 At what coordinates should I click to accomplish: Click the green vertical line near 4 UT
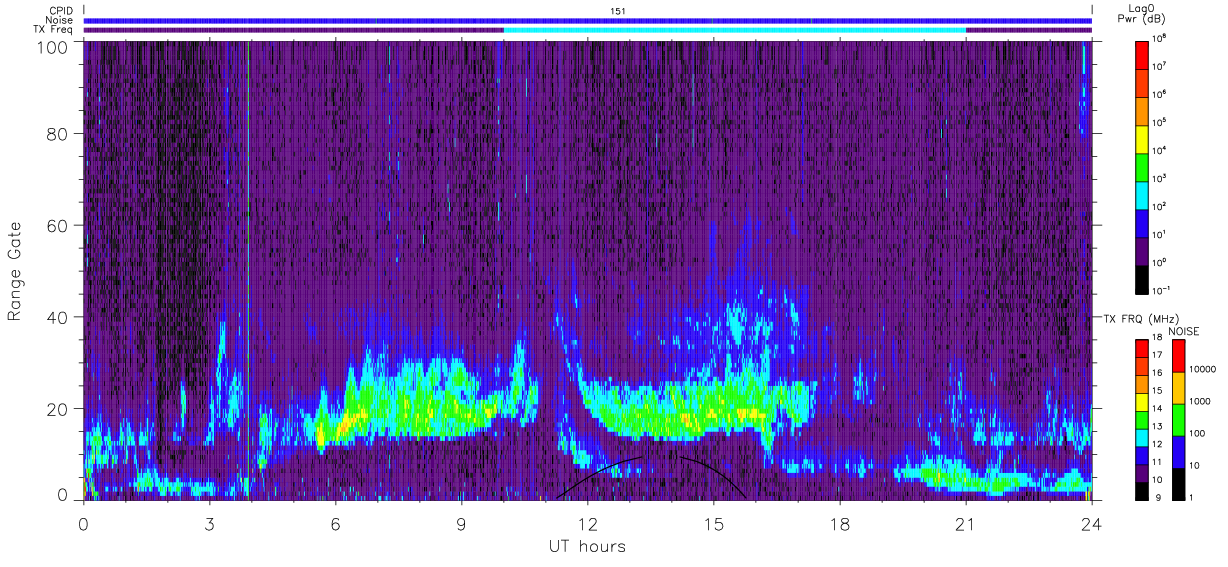(247, 270)
